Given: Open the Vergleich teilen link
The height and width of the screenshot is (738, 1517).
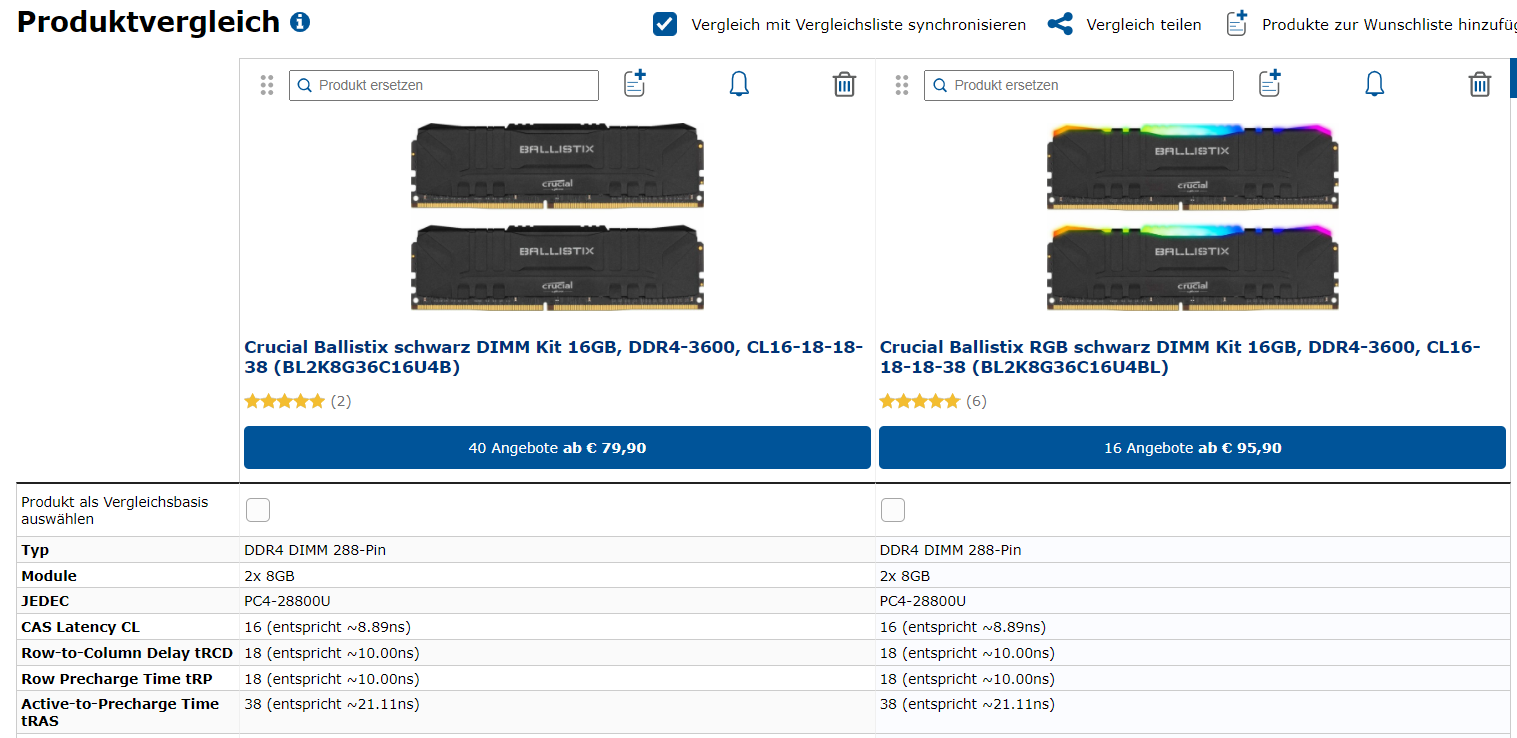Looking at the screenshot, I should tap(1144, 24).
